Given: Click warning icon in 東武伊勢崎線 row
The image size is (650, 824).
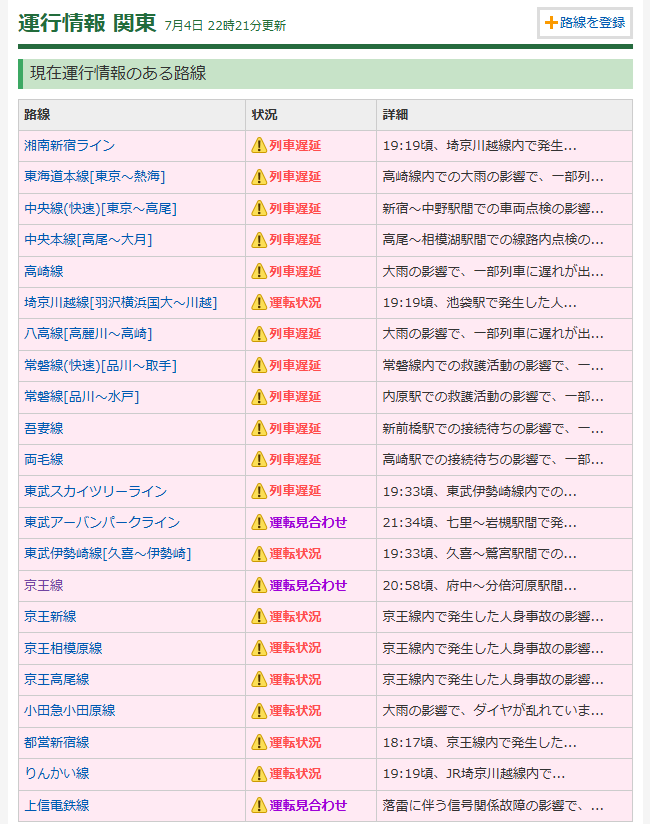Looking at the screenshot, I should coord(259,553).
